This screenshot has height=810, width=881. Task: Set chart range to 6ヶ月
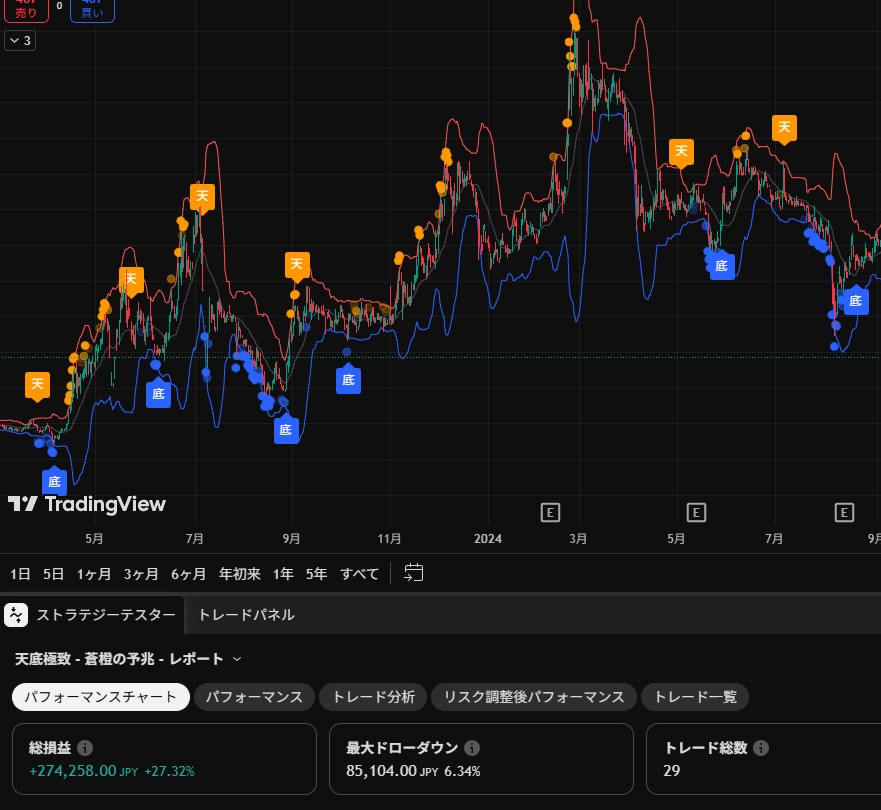pyautogui.click(x=188, y=574)
